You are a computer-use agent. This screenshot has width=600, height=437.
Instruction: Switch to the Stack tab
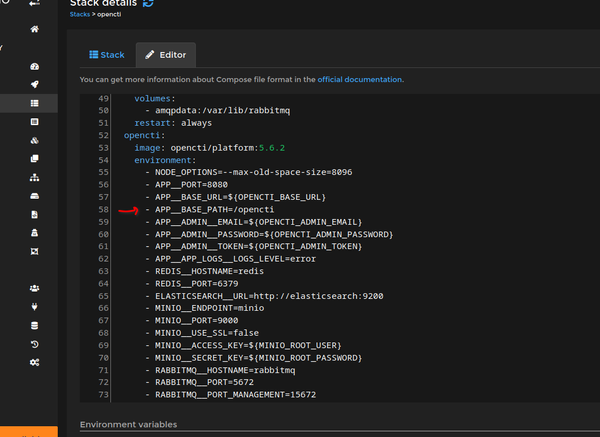[107, 55]
